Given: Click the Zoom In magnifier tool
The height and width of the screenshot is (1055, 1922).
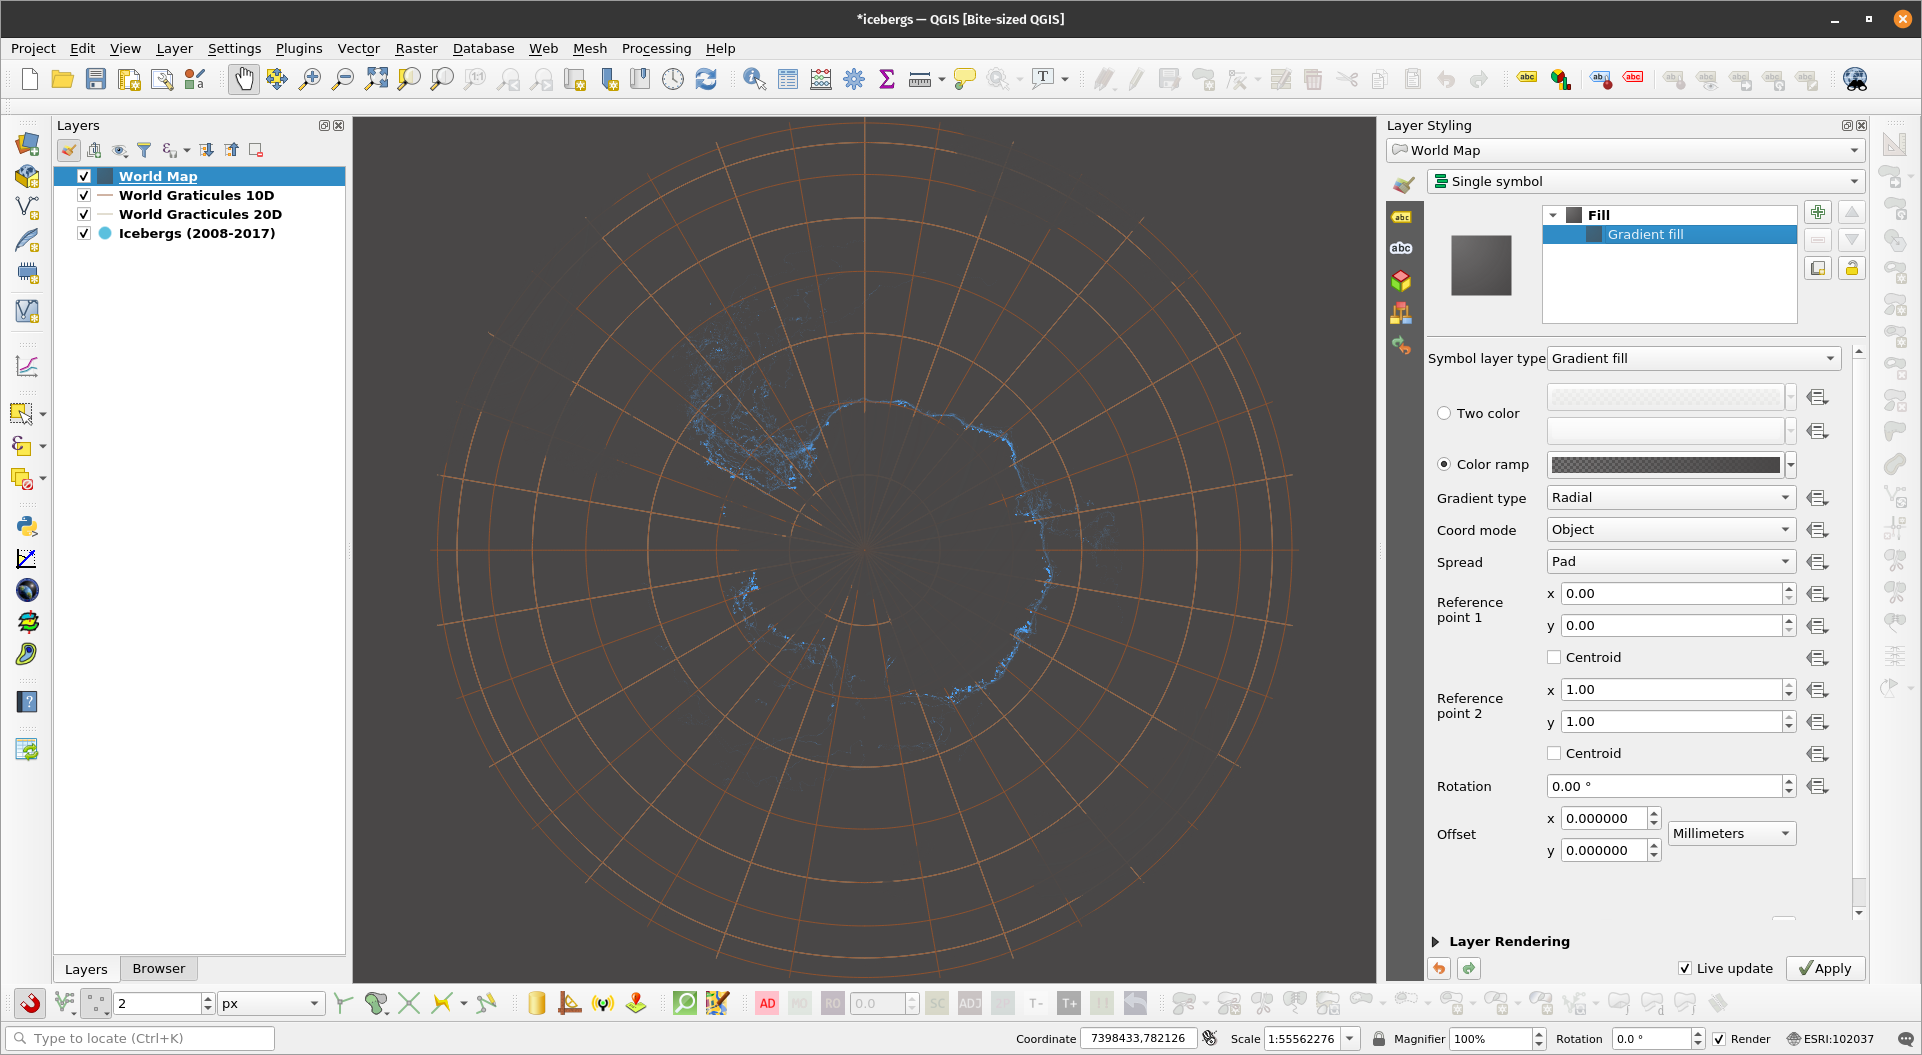Looking at the screenshot, I should pos(310,79).
